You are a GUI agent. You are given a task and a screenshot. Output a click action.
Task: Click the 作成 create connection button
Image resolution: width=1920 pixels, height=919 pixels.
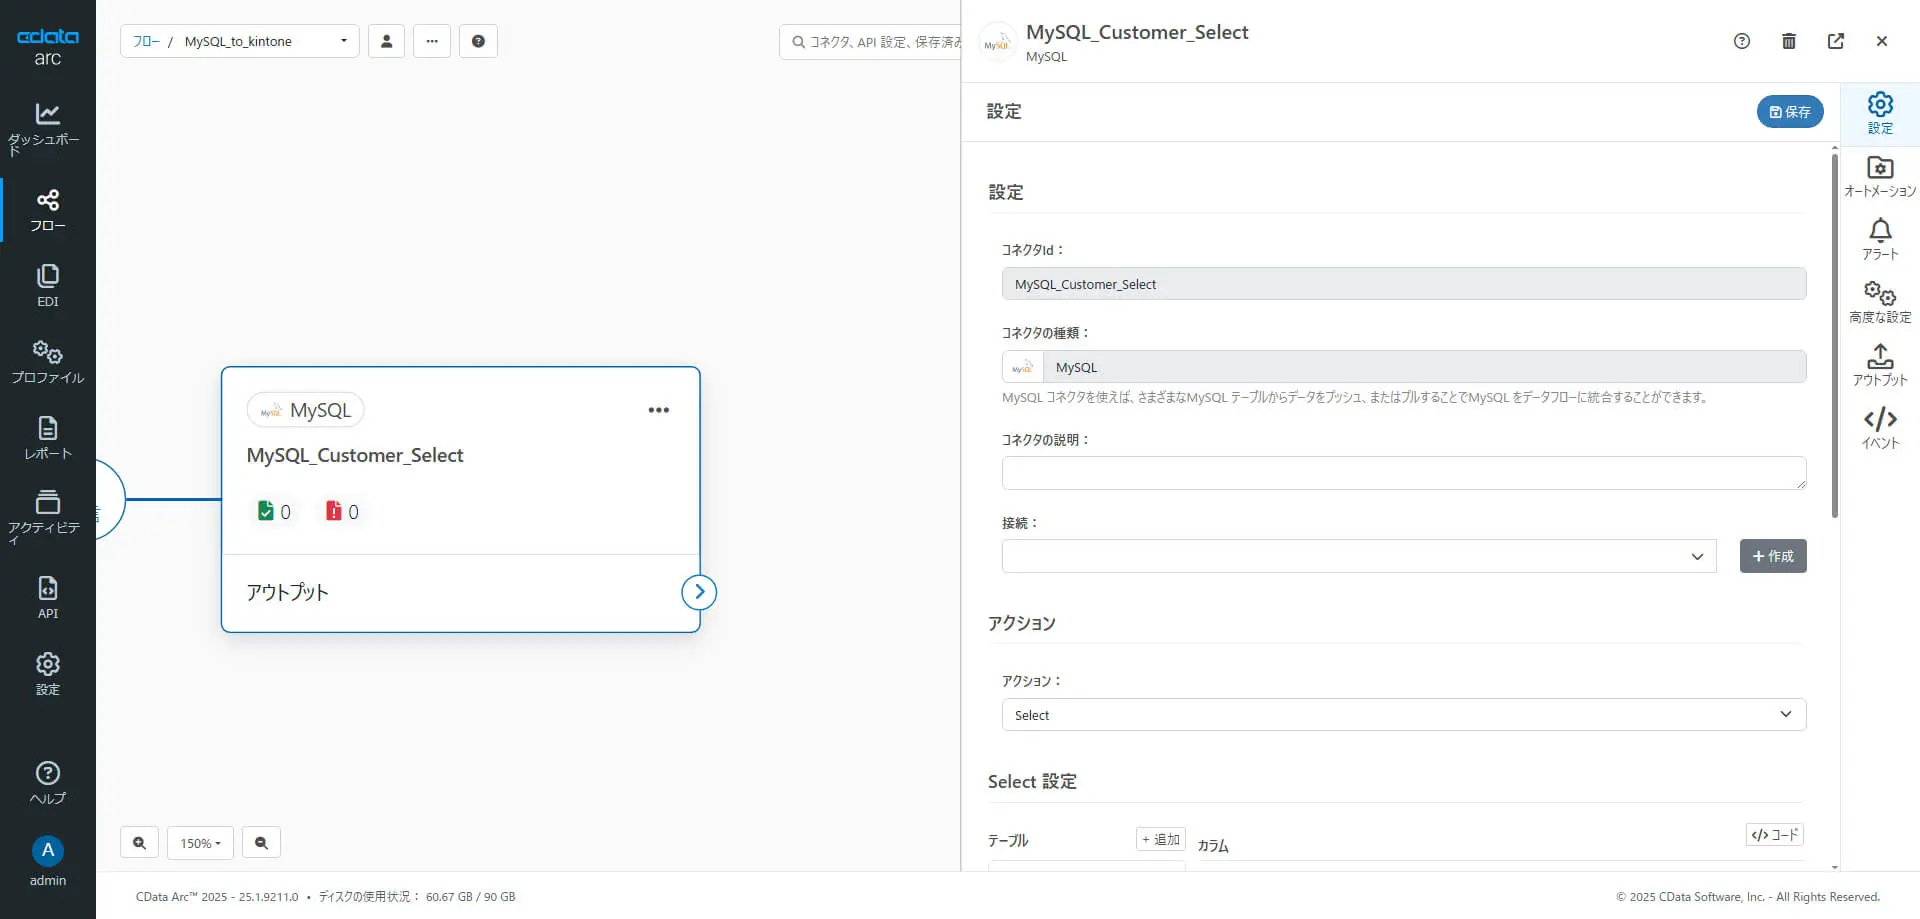point(1773,556)
